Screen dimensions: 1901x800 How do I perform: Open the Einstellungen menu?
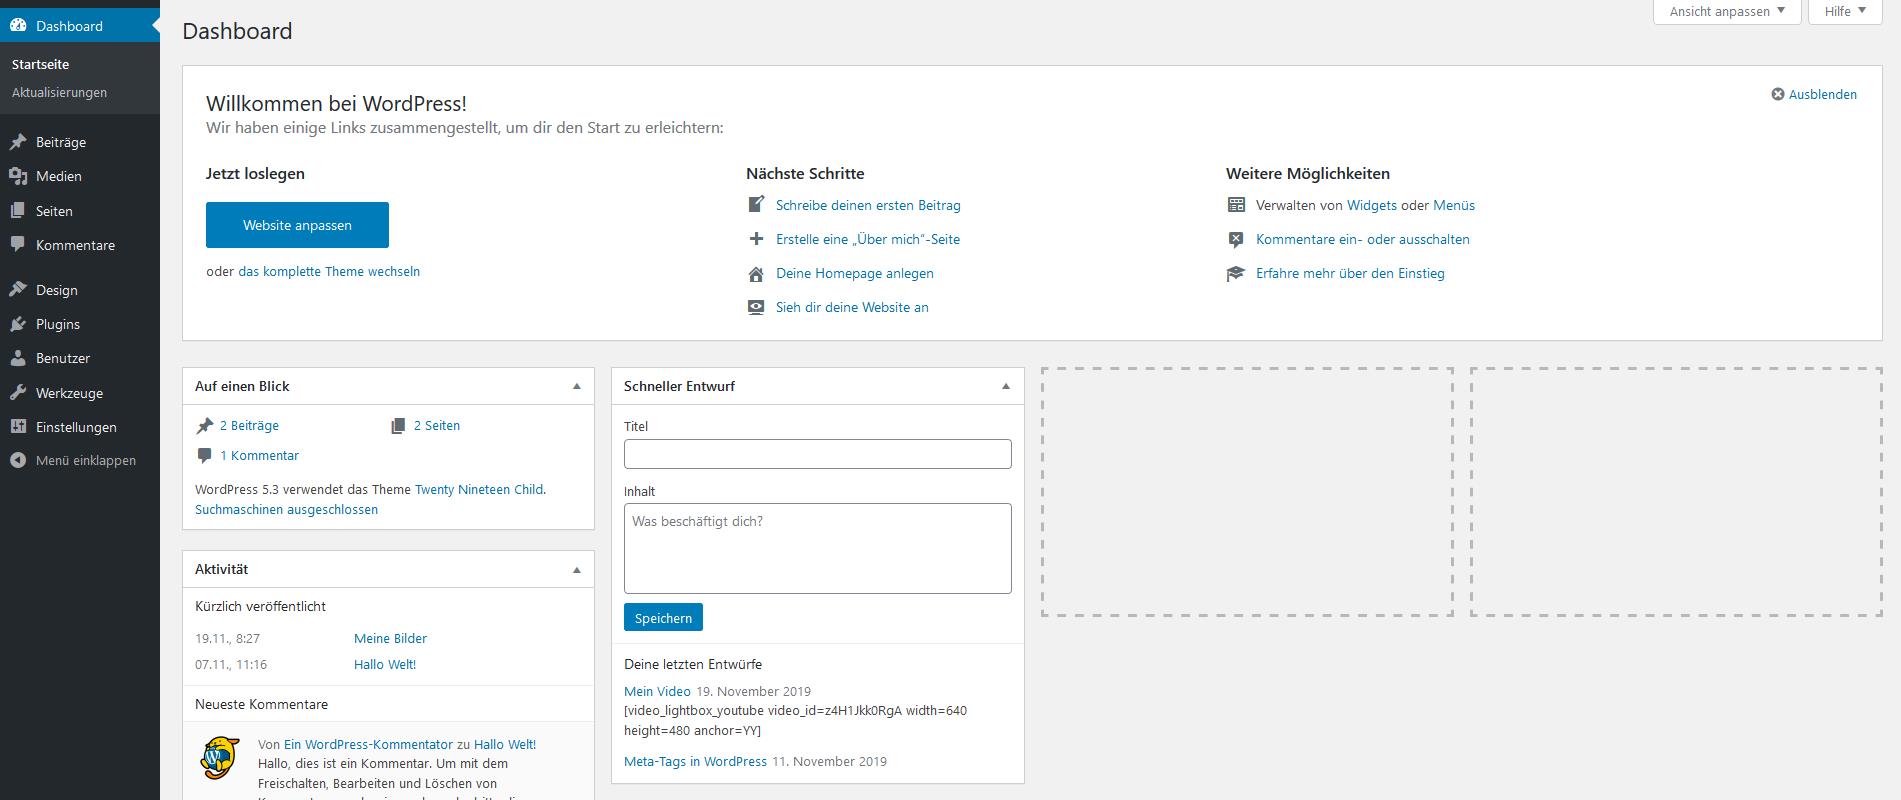[x=80, y=427]
